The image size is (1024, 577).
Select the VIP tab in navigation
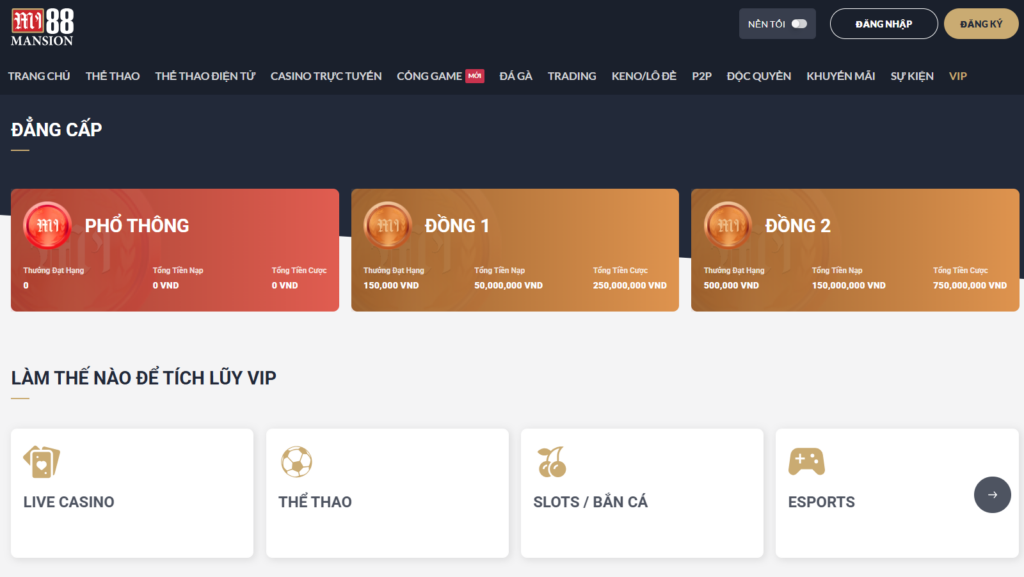[958, 76]
